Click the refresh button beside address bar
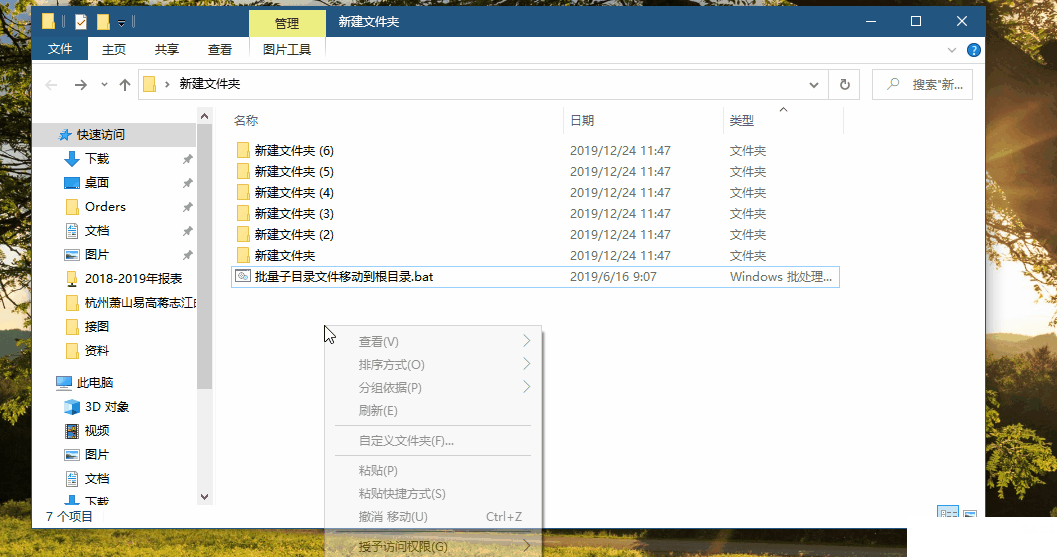The width and height of the screenshot is (1057, 557). point(845,84)
